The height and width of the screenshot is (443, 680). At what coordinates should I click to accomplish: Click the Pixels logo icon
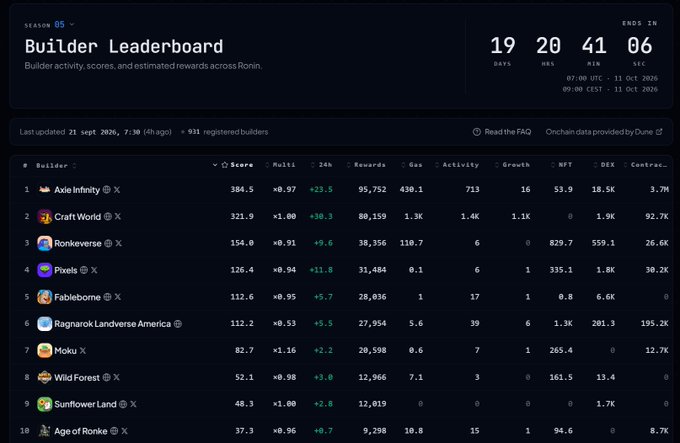pos(44,270)
